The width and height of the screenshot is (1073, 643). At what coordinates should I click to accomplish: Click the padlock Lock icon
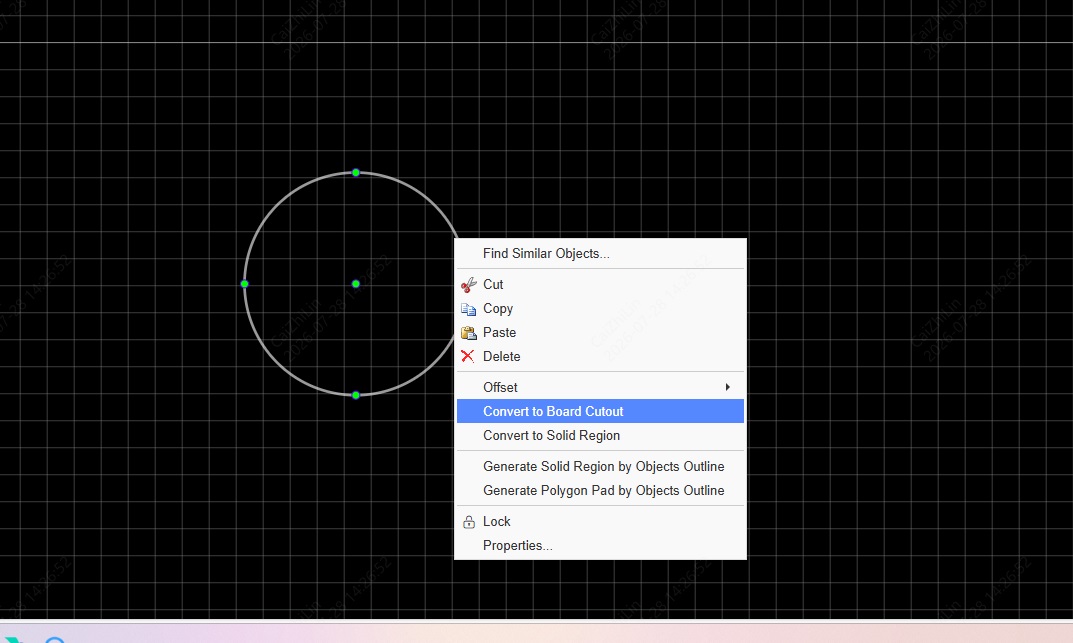(469, 522)
